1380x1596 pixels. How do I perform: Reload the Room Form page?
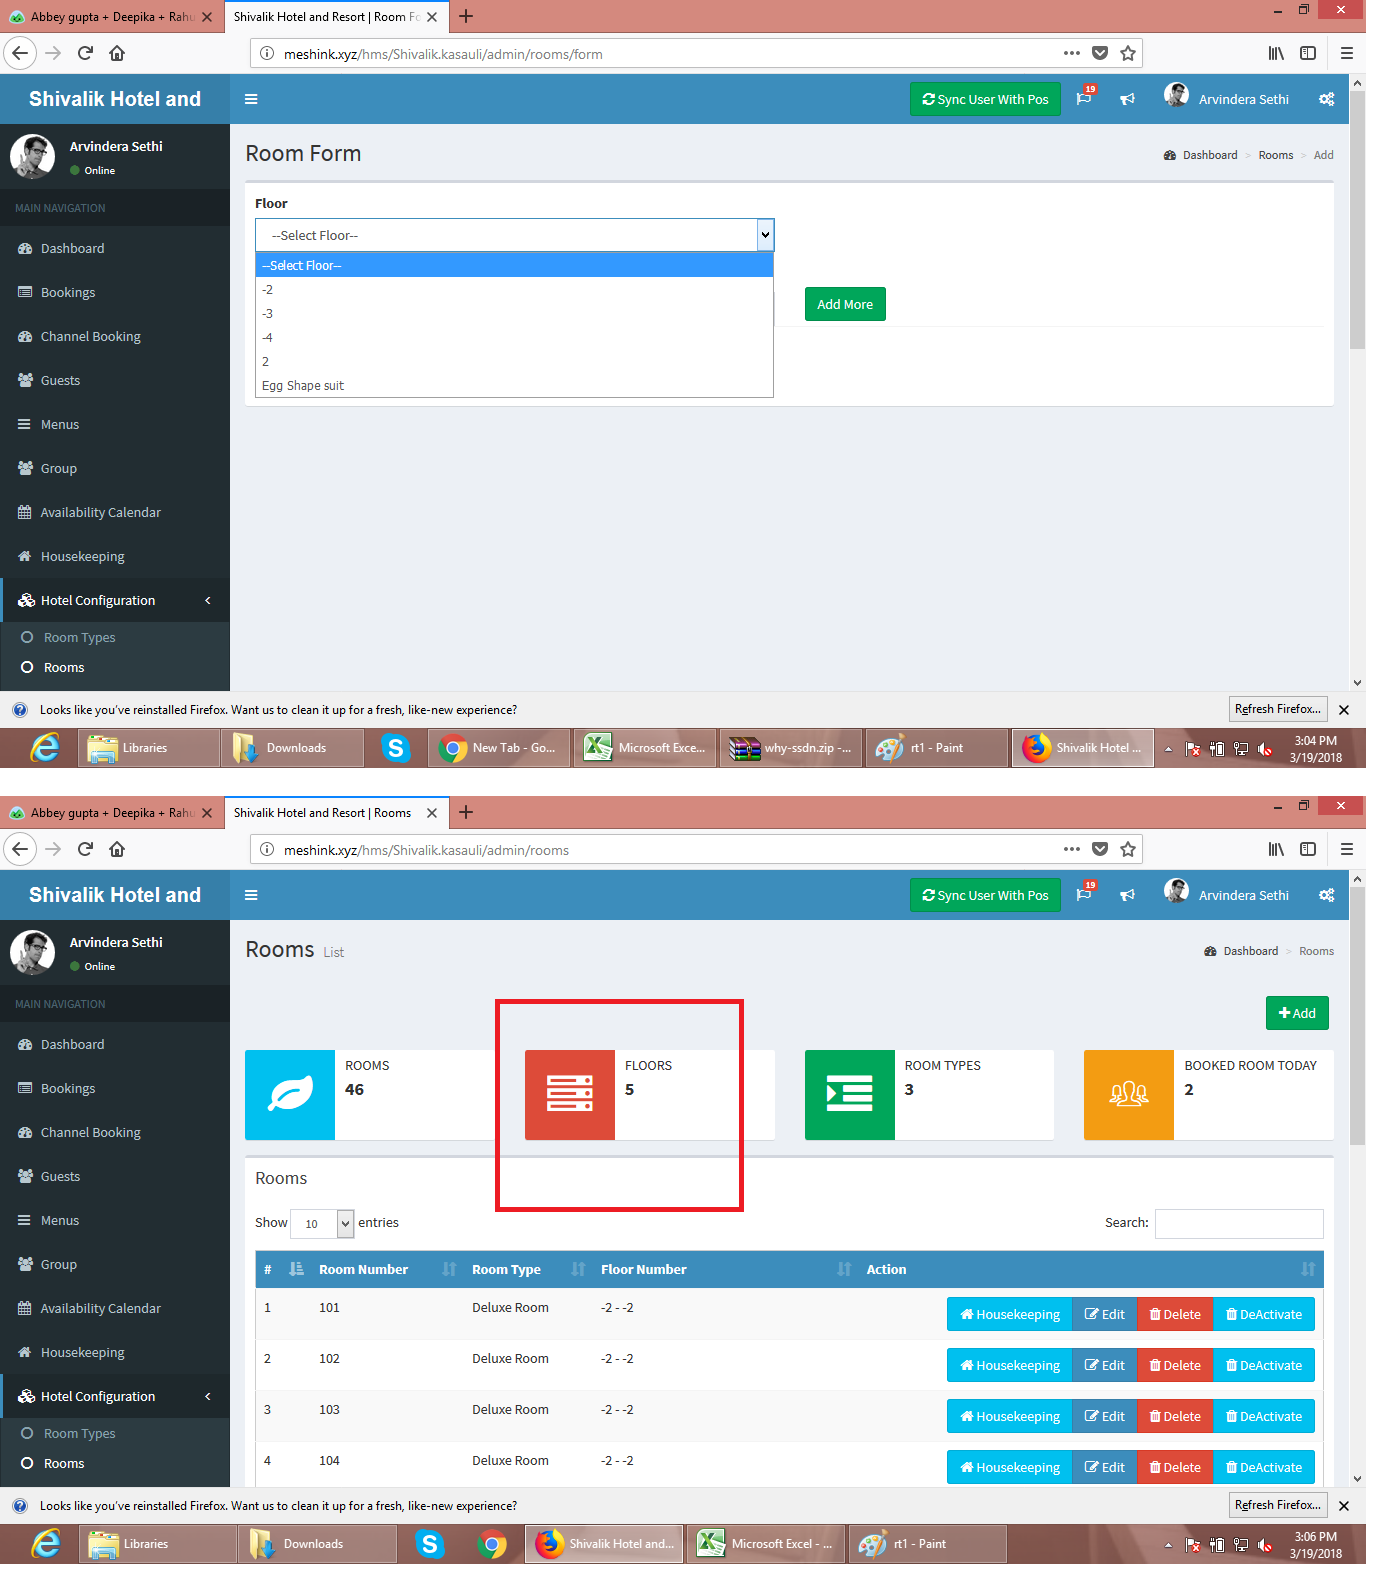85,53
